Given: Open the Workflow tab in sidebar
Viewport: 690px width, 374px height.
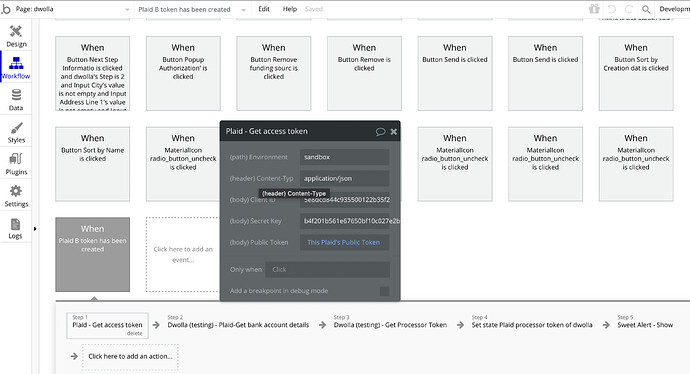Looking at the screenshot, I should coord(16,68).
